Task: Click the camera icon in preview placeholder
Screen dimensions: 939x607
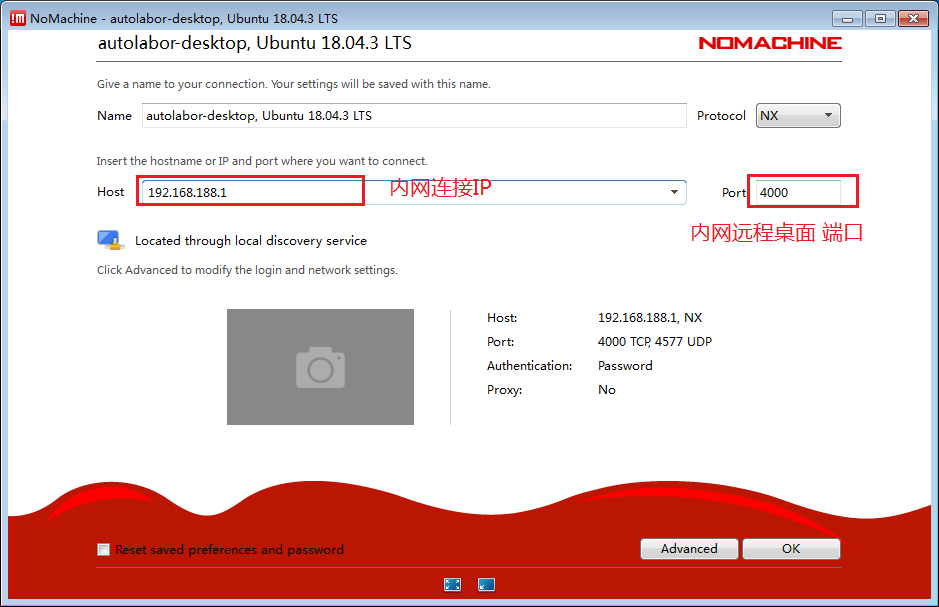Action: click(320, 367)
